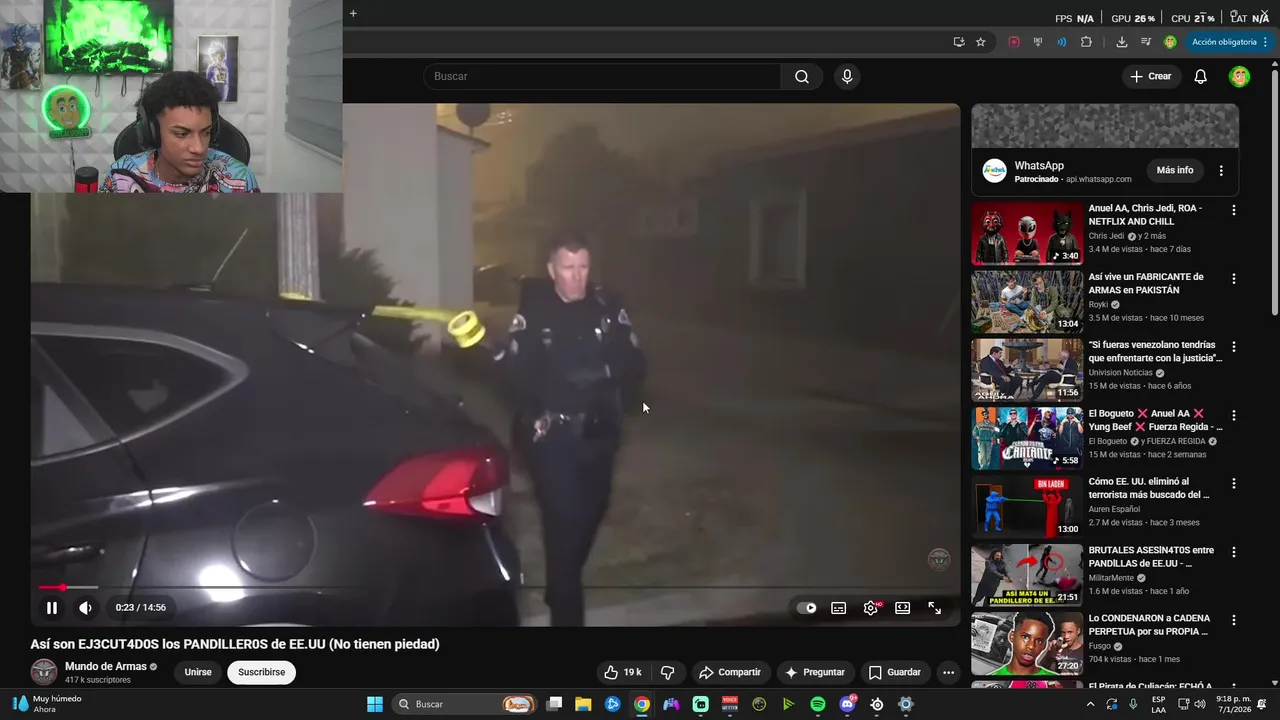Click Más info on WhatsApp ad
Viewport: 1280px width, 720px height.
tap(1175, 170)
